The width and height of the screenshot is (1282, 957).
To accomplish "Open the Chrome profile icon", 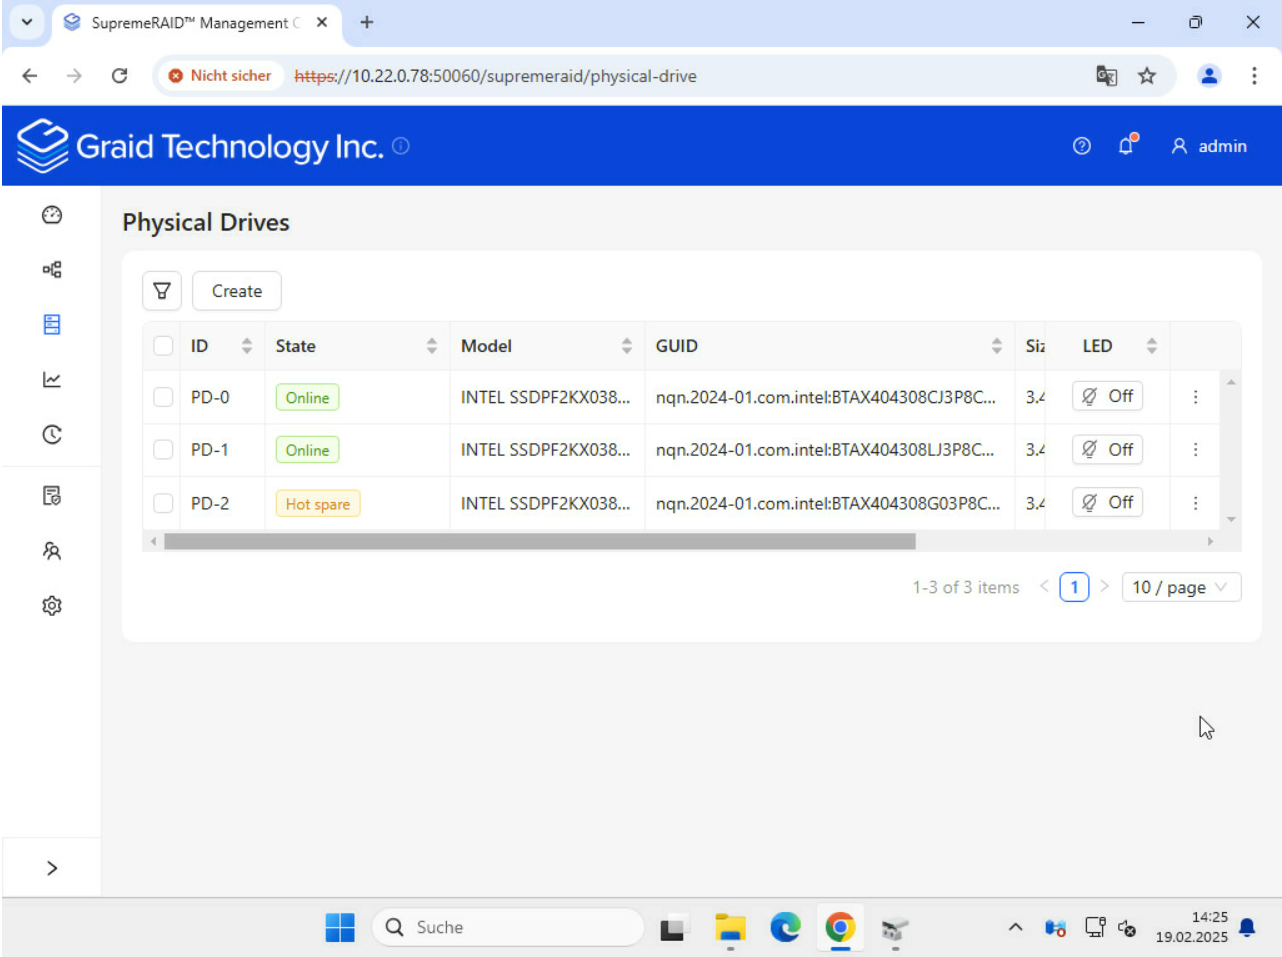I will (x=1209, y=75).
